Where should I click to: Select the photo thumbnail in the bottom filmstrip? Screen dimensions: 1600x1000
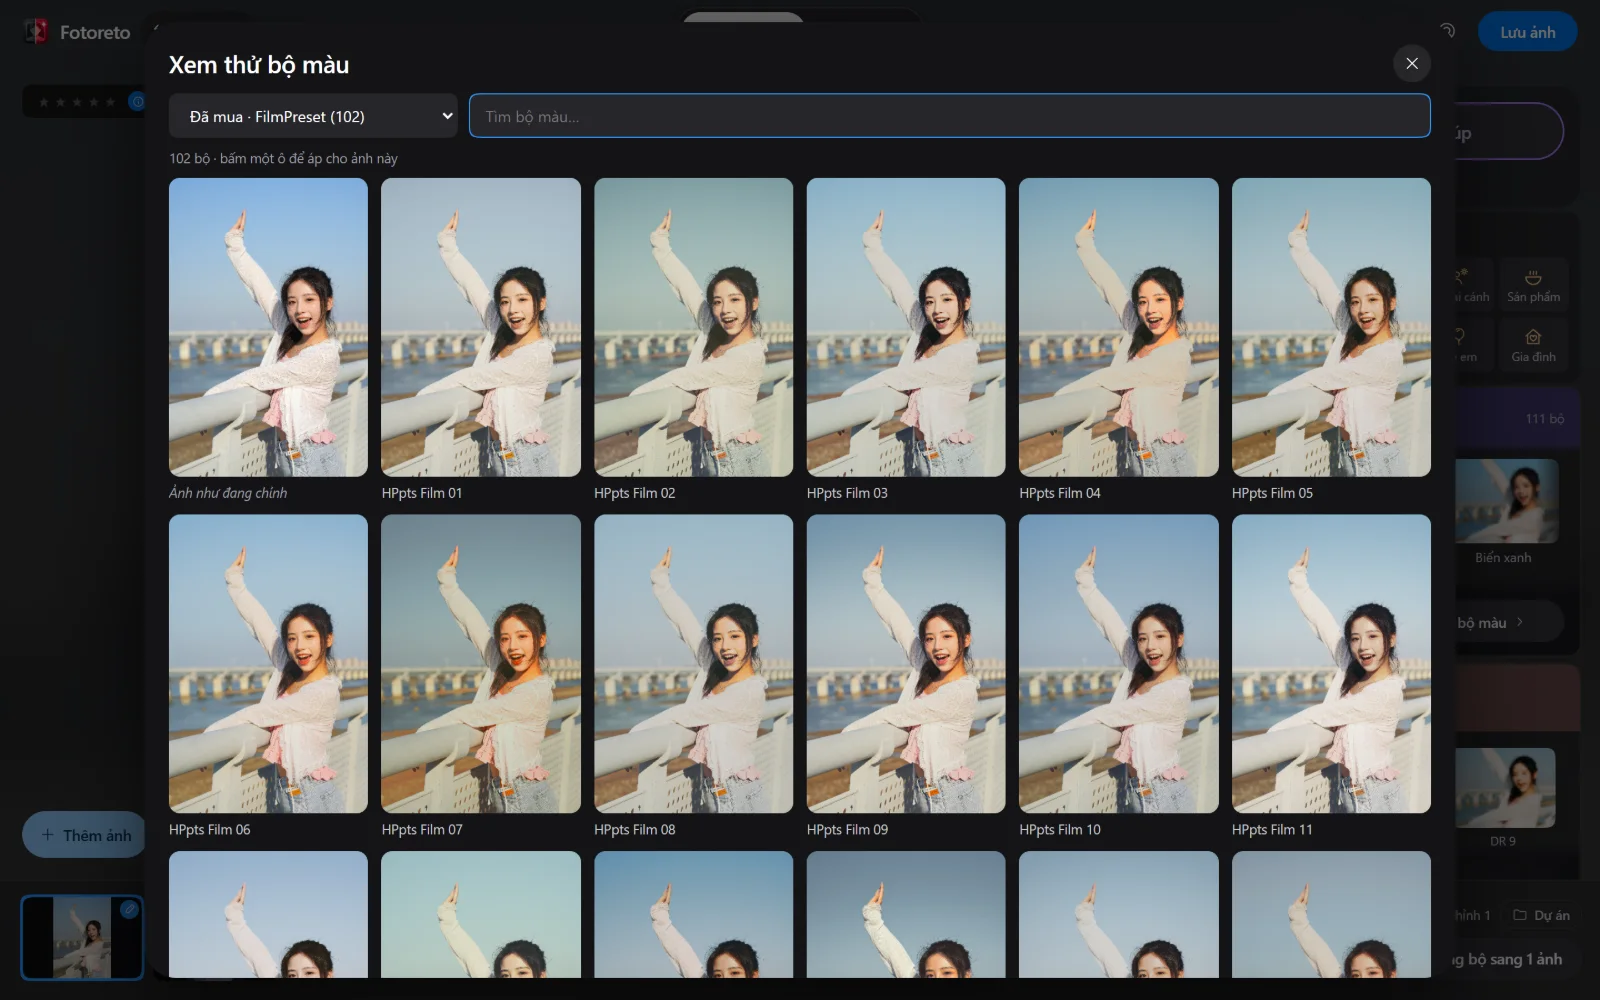(x=82, y=938)
